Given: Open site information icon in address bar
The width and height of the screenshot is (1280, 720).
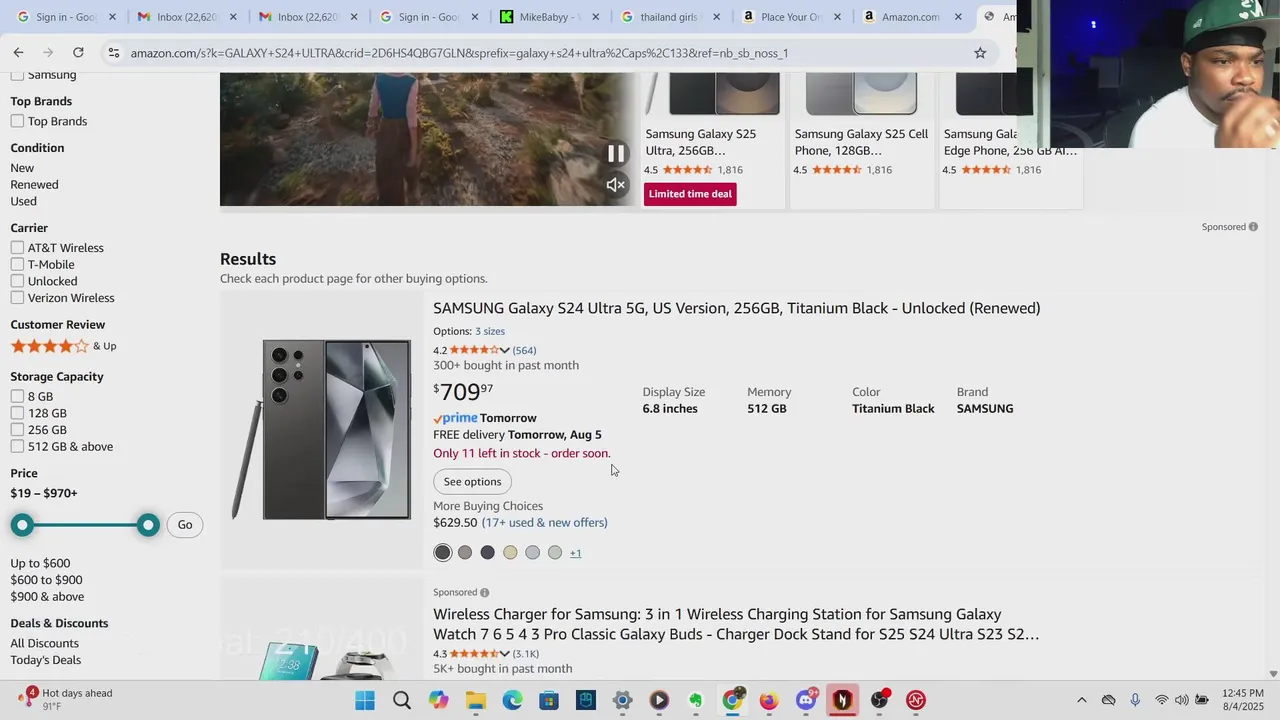Looking at the screenshot, I should coord(114,53).
